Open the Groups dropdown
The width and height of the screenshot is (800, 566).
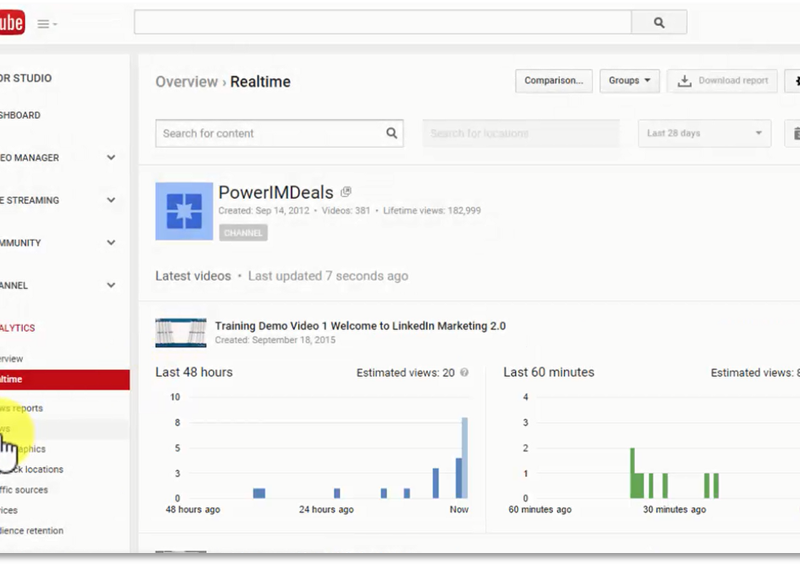[x=630, y=81]
